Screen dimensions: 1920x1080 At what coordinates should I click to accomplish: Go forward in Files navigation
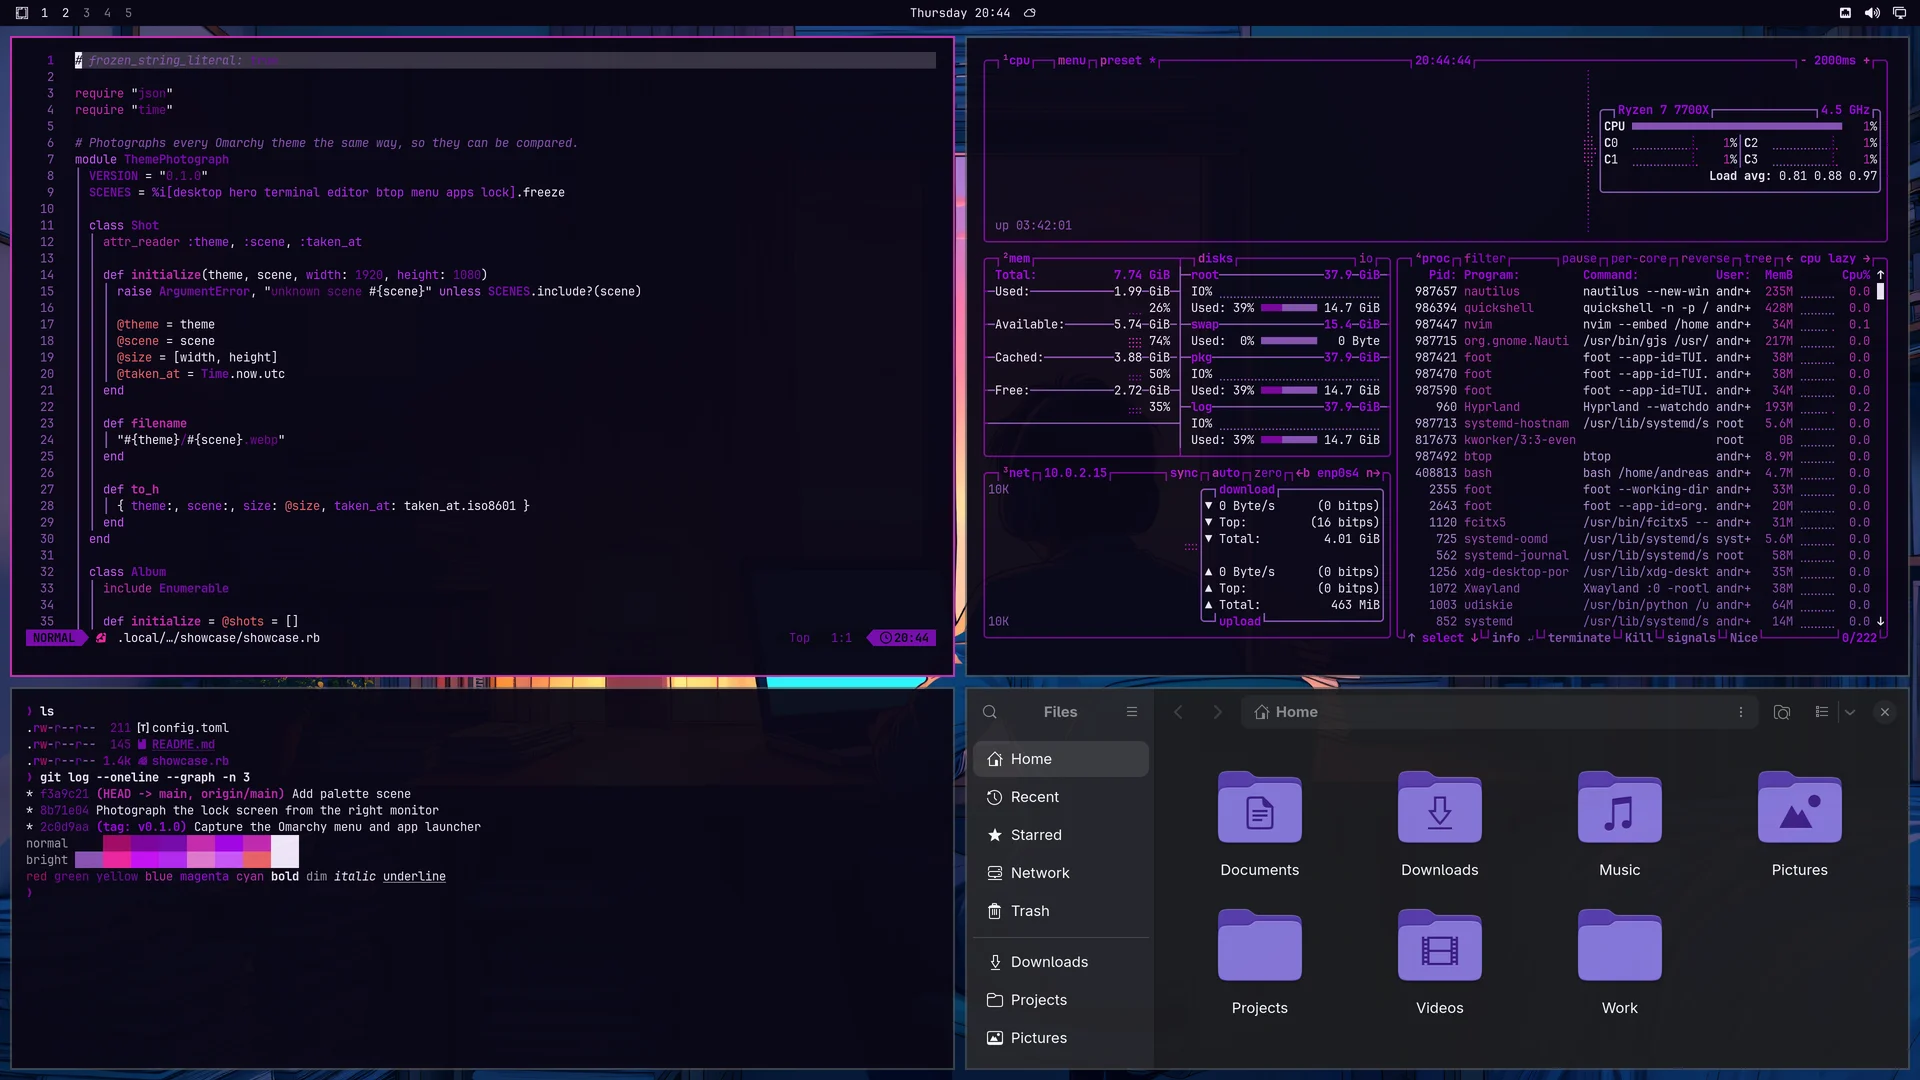(1217, 712)
